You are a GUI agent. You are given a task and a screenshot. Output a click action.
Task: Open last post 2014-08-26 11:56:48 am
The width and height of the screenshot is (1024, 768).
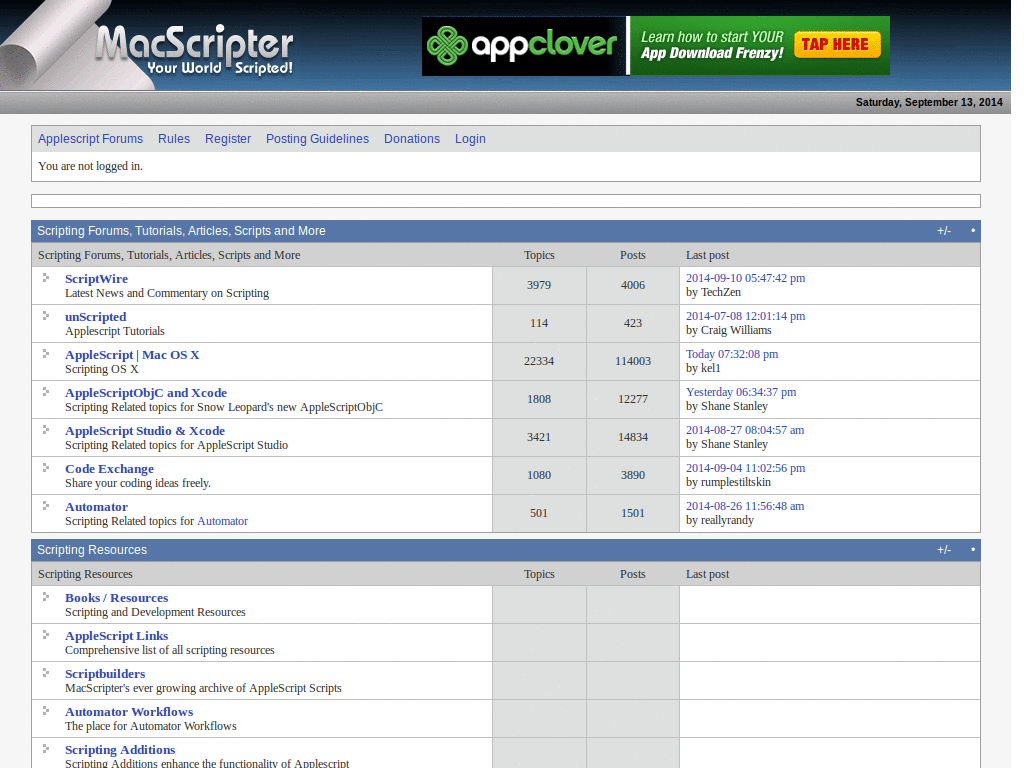(745, 505)
